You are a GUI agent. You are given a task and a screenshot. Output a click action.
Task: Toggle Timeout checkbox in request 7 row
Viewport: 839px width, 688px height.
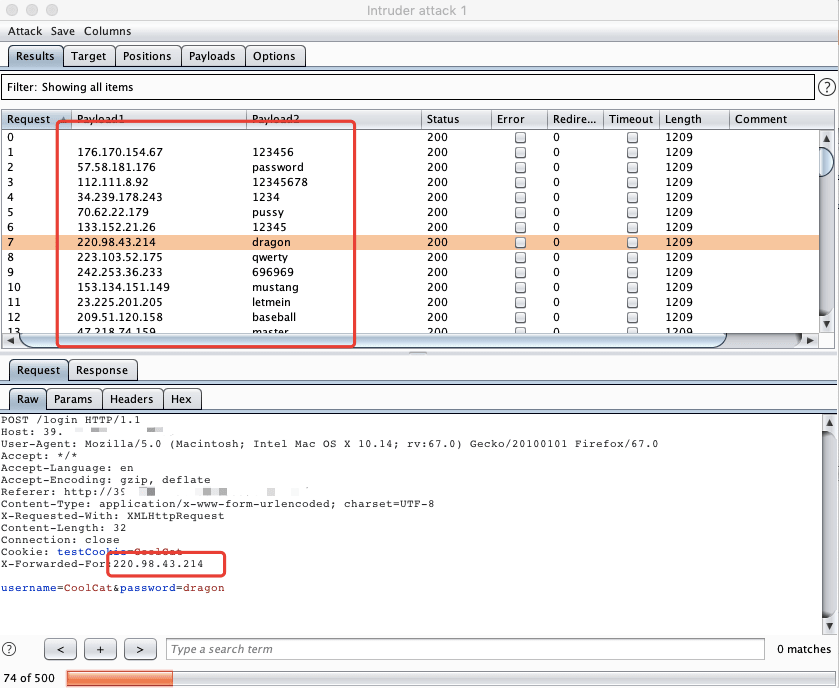coord(632,242)
